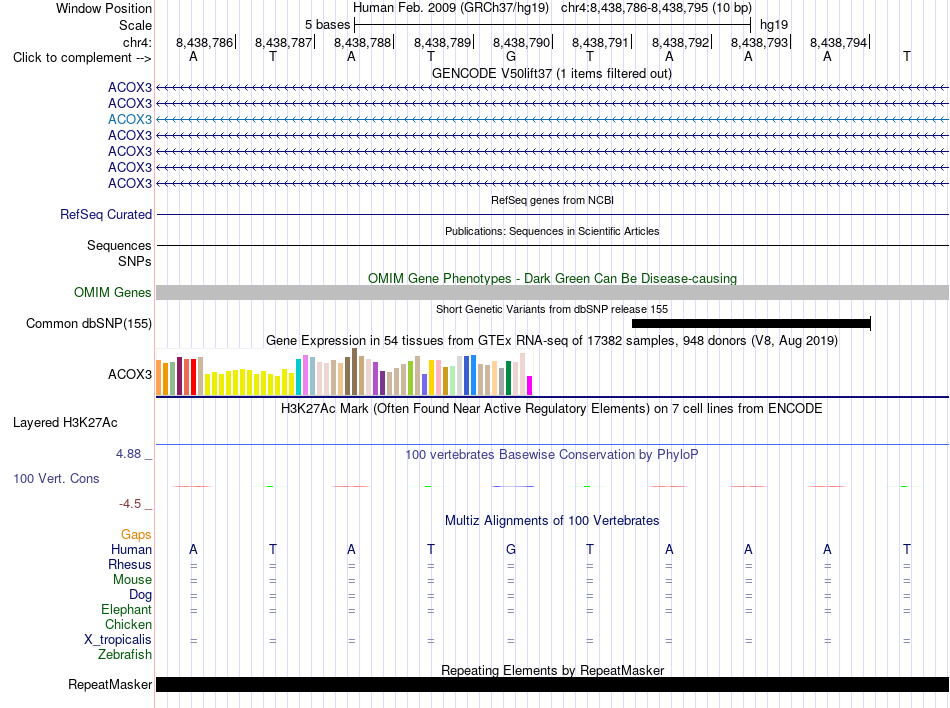Click the black Common dbSNP(155) variant item
The image size is (950, 708).
(751, 323)
